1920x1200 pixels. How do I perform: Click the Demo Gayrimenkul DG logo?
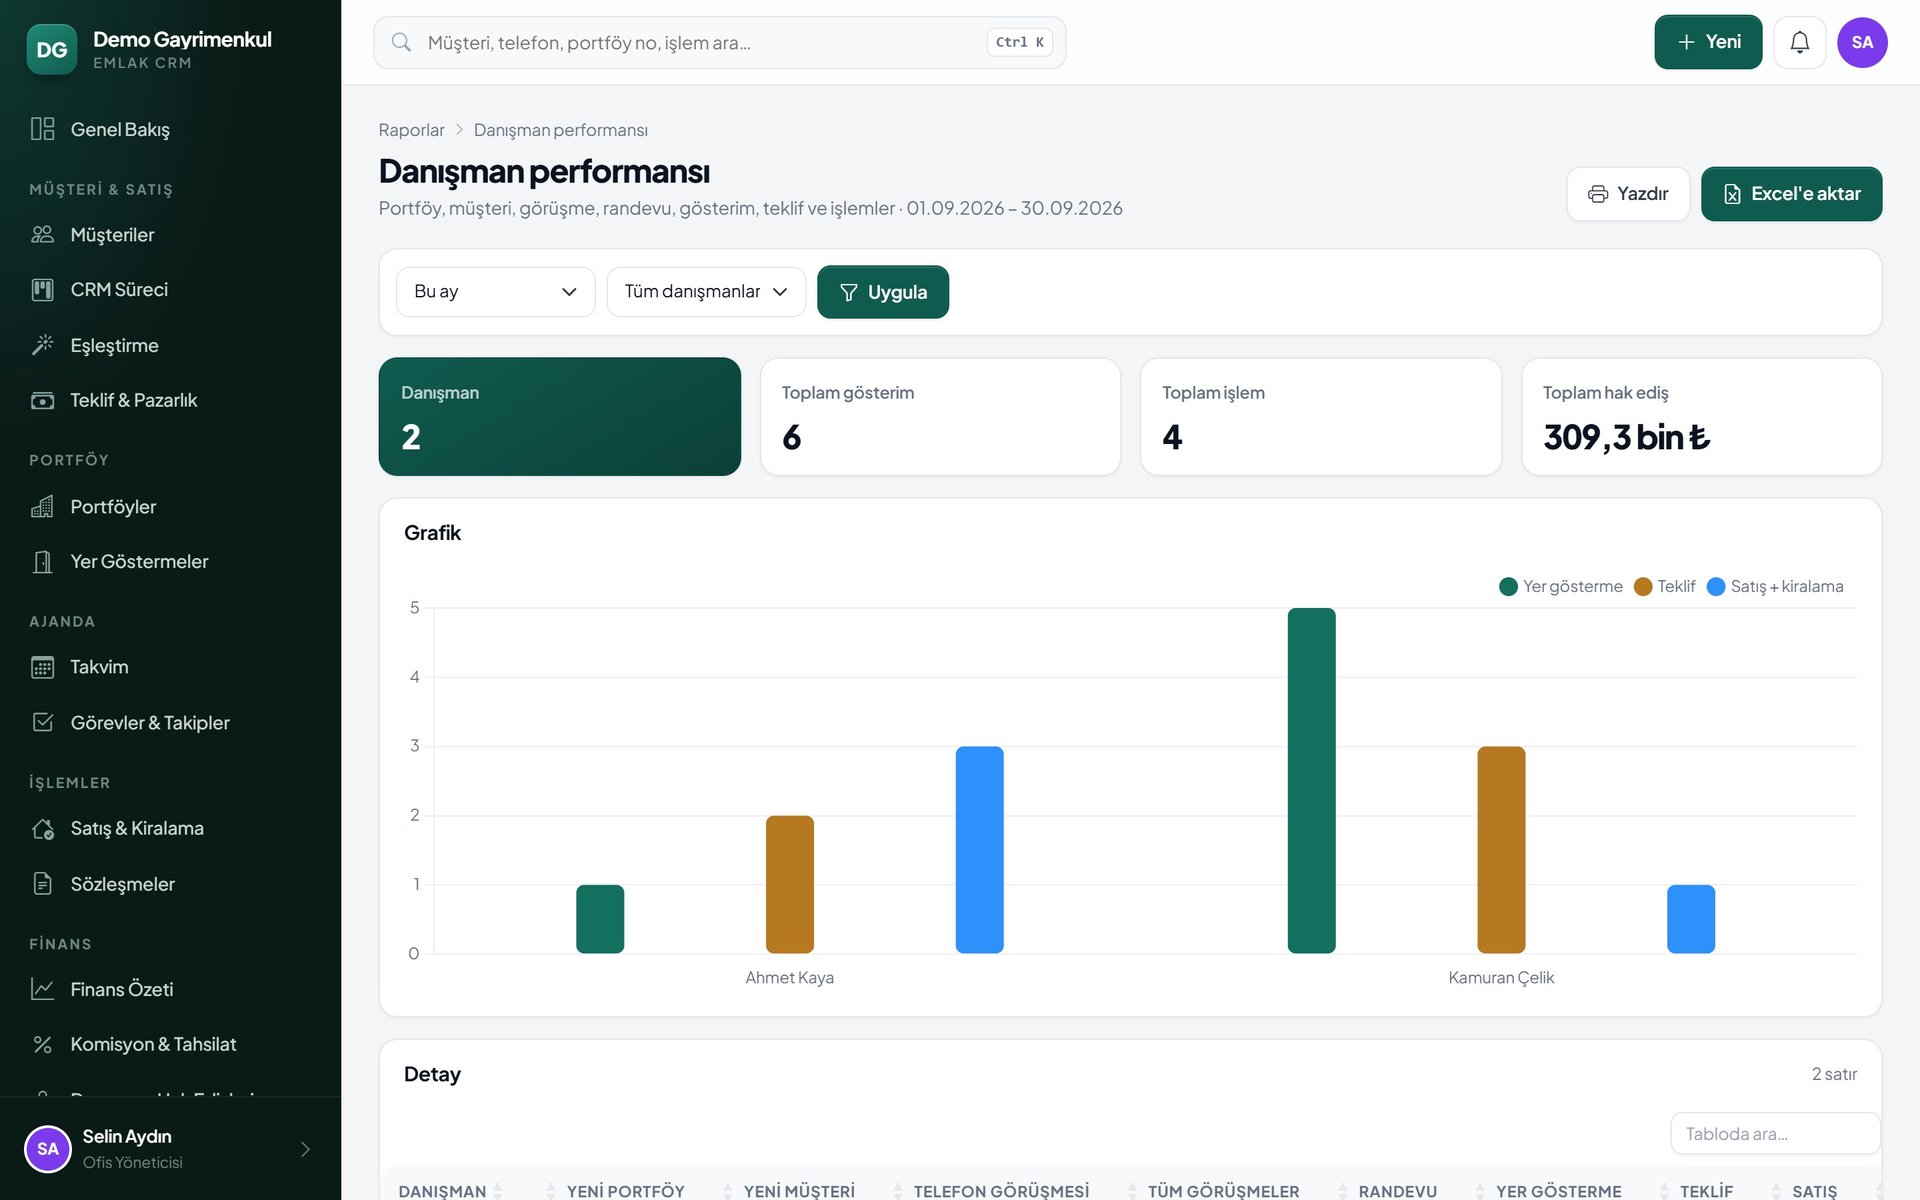[x=52, y=49]
